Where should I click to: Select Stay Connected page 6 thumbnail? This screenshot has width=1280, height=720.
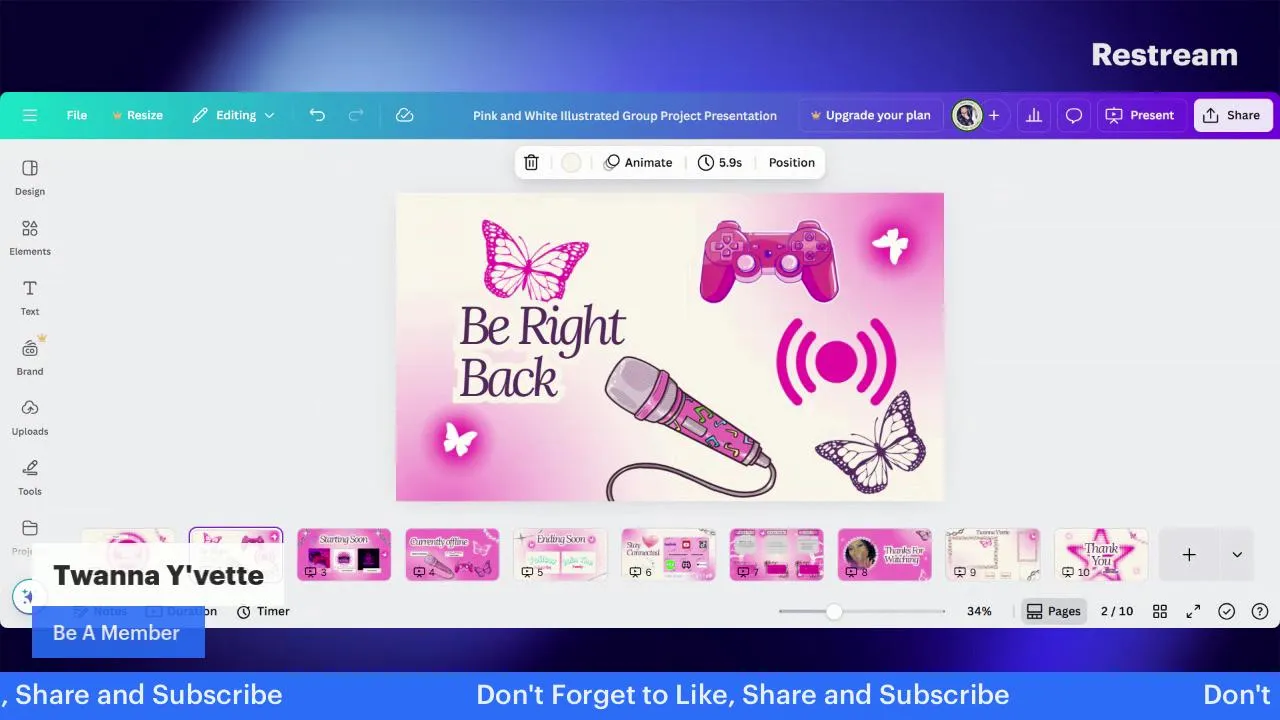(x=668, y=554)
